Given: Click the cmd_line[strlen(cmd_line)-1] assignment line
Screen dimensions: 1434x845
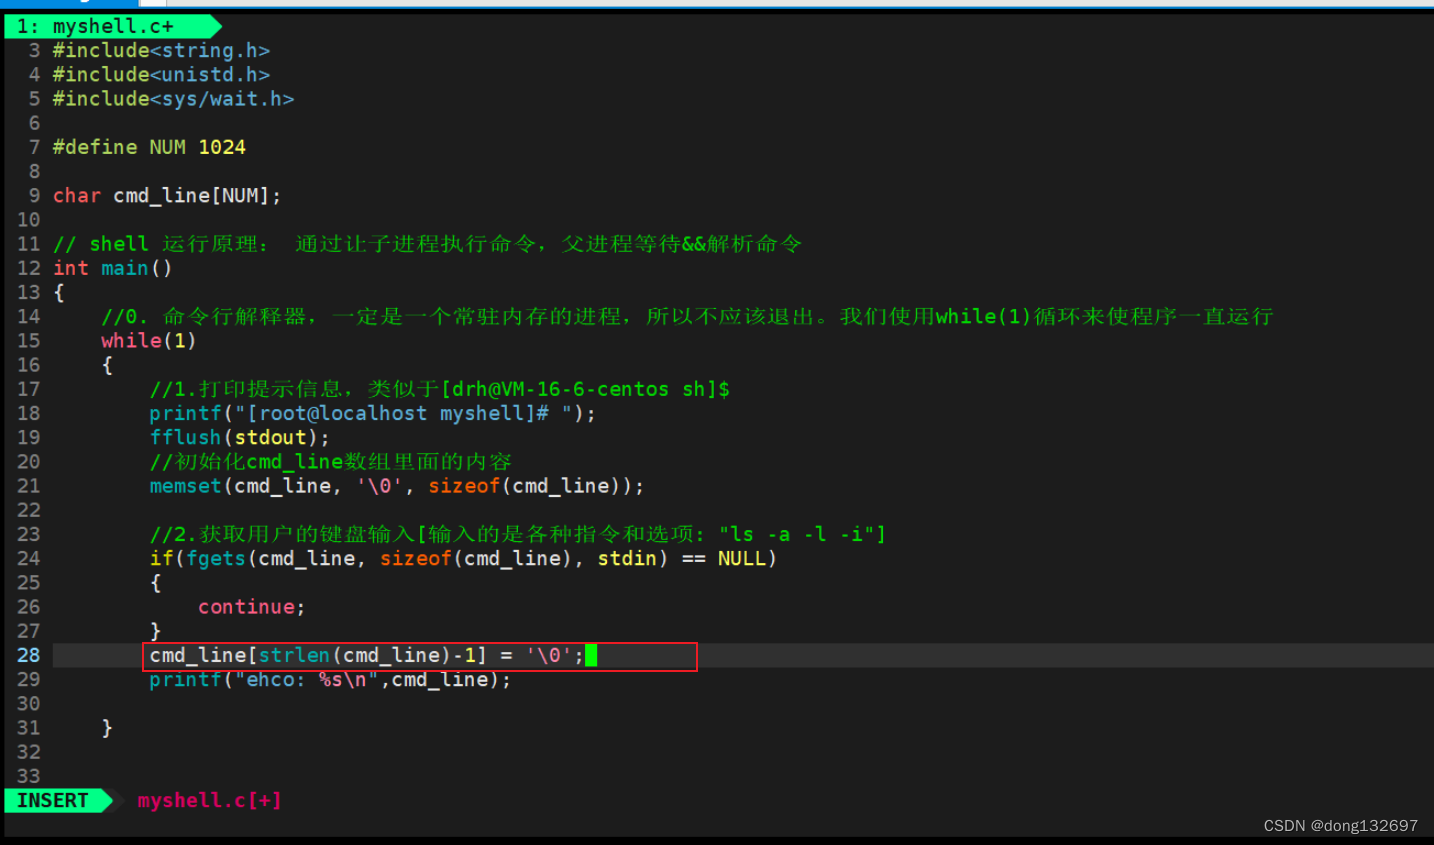Looking at the screenshot, I should click(x=366, y=655).
